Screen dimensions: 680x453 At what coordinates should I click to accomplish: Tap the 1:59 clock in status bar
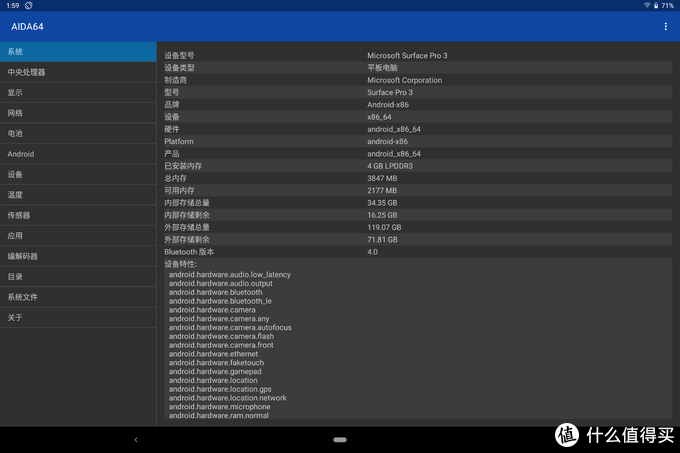click(x=13, y=5)
